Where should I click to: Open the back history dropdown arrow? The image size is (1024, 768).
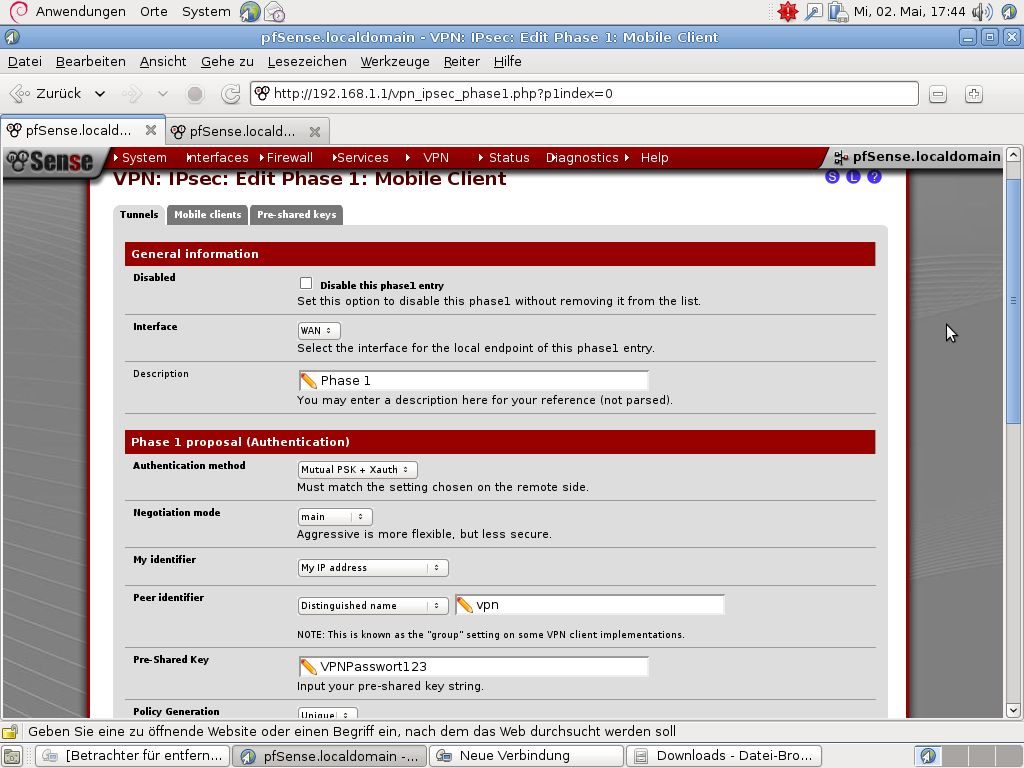click(x=100, y=94)
